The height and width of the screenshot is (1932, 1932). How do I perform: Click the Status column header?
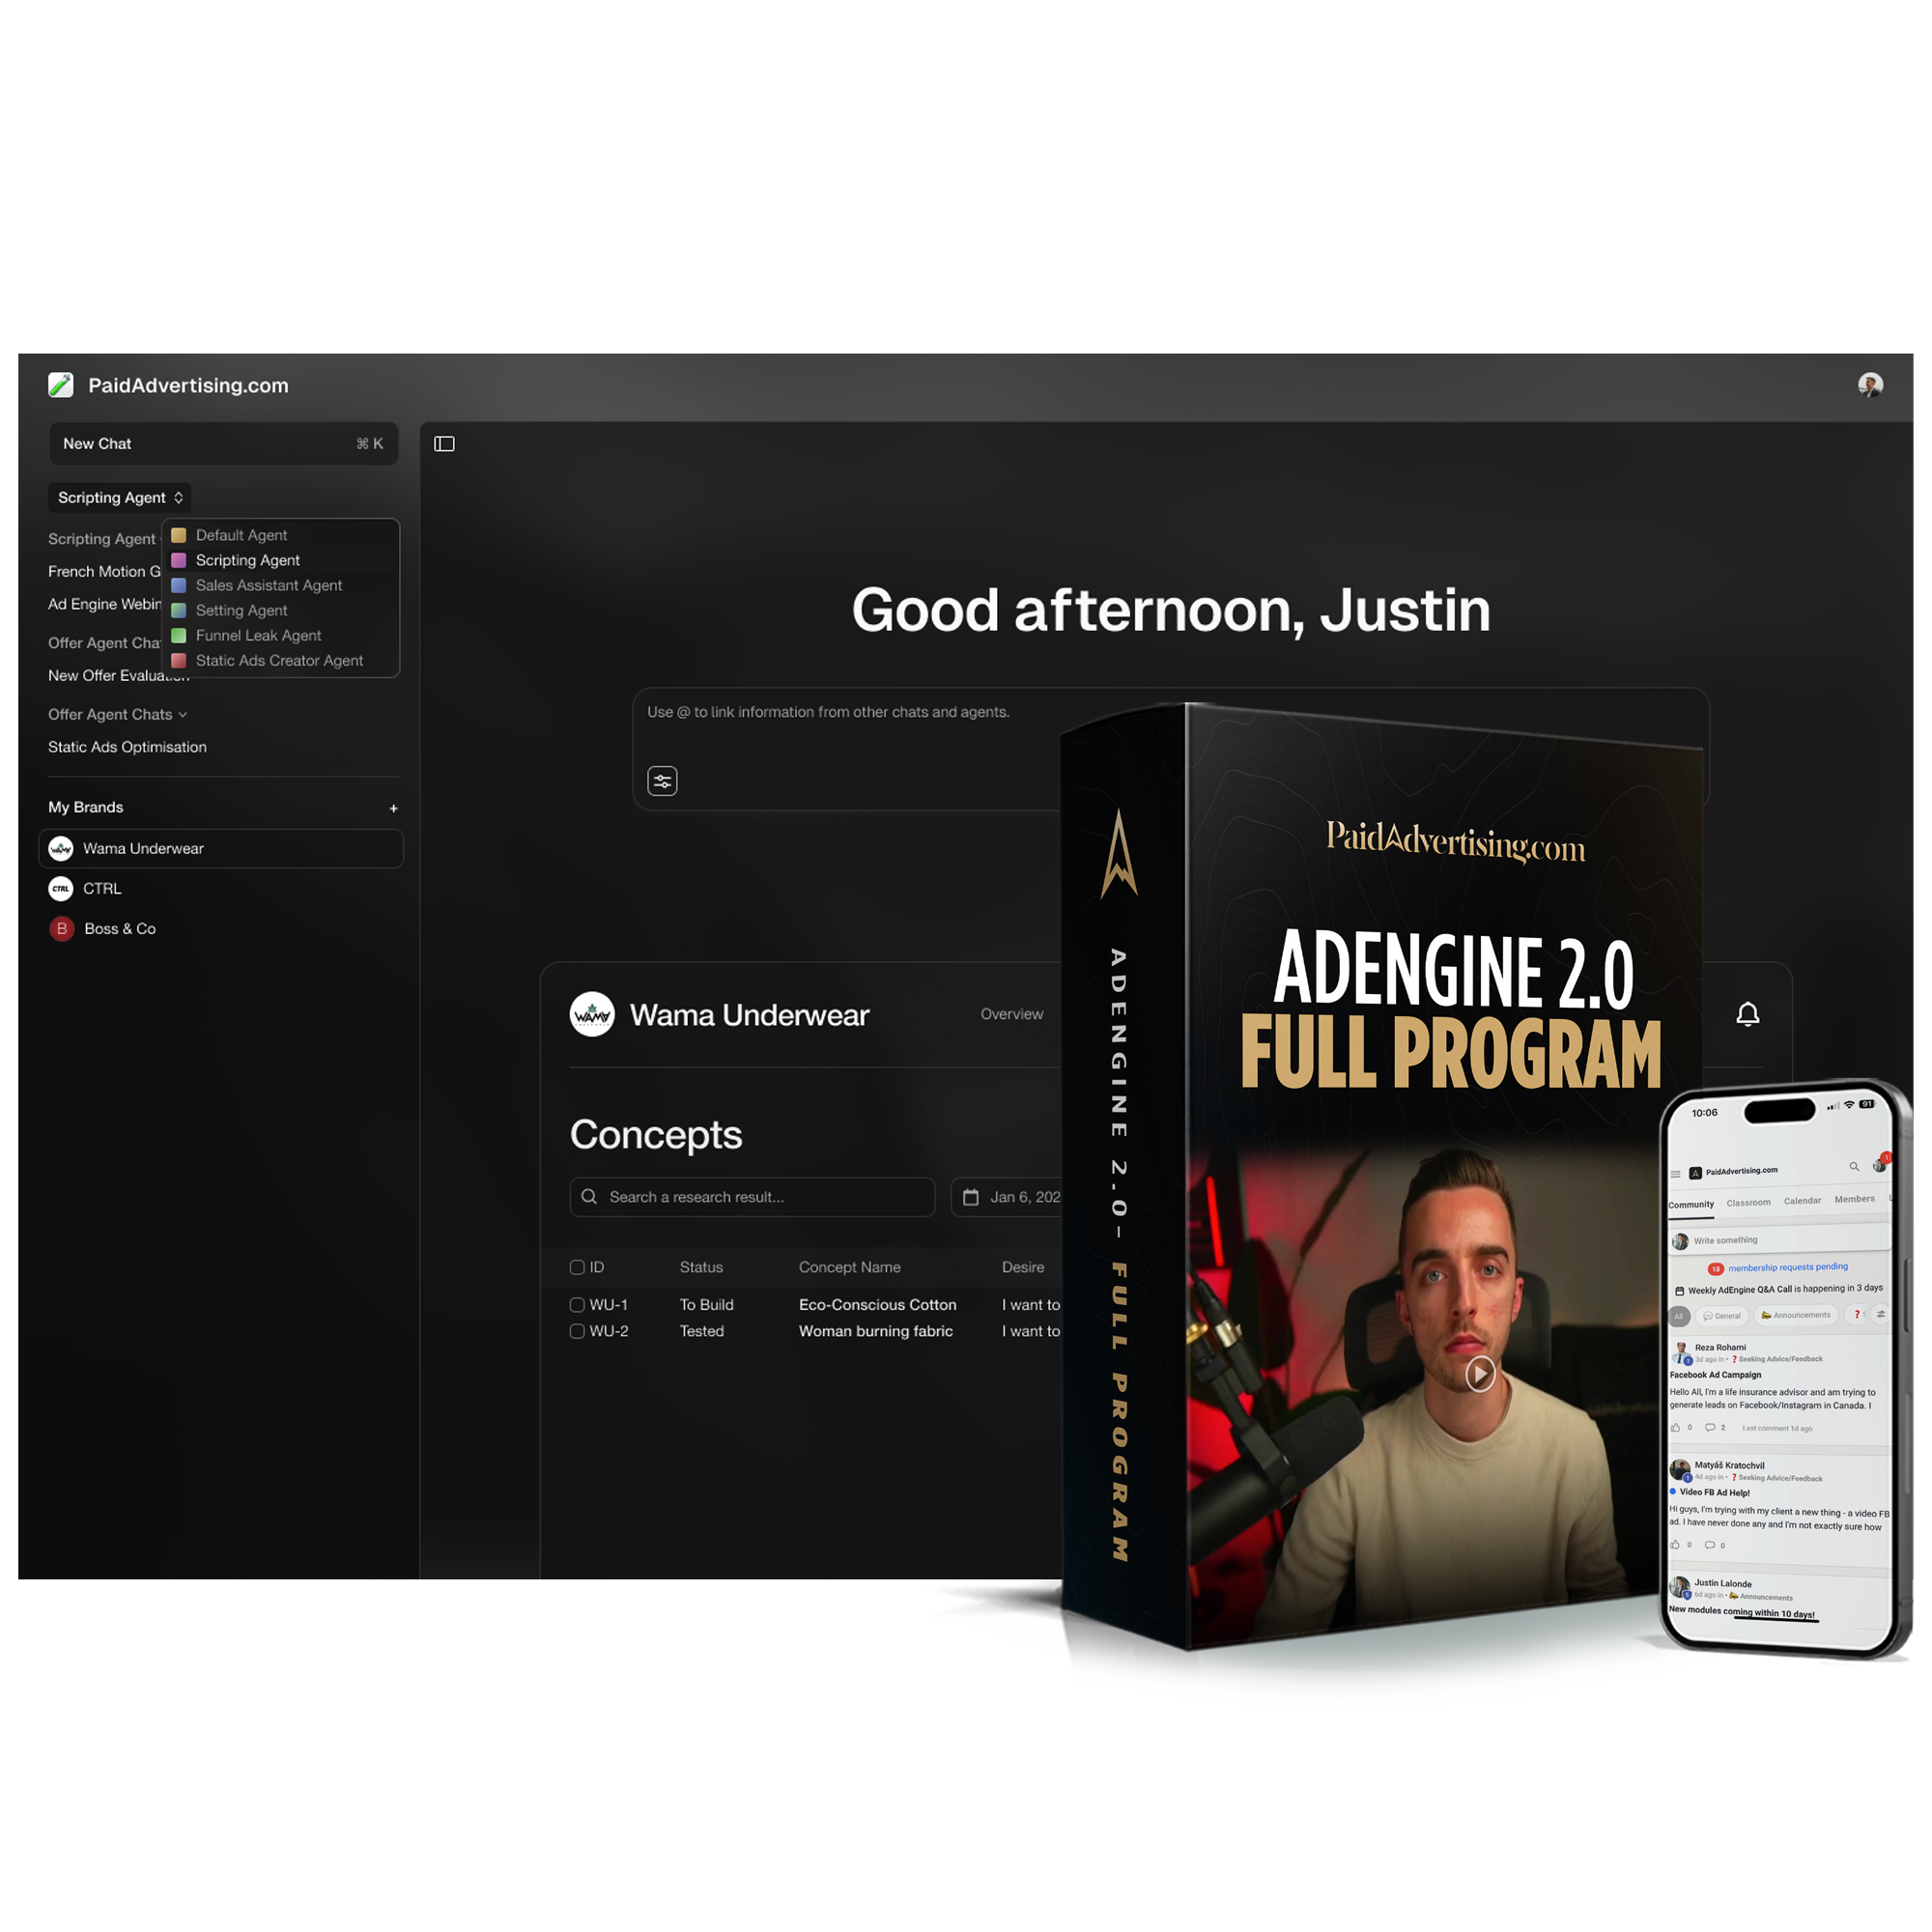[x=701, y=1267]
